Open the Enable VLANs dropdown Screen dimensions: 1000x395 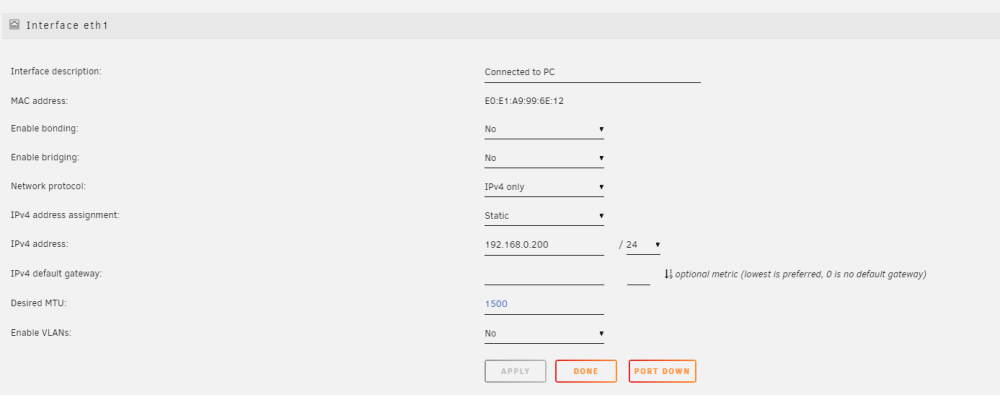[544, 334]
